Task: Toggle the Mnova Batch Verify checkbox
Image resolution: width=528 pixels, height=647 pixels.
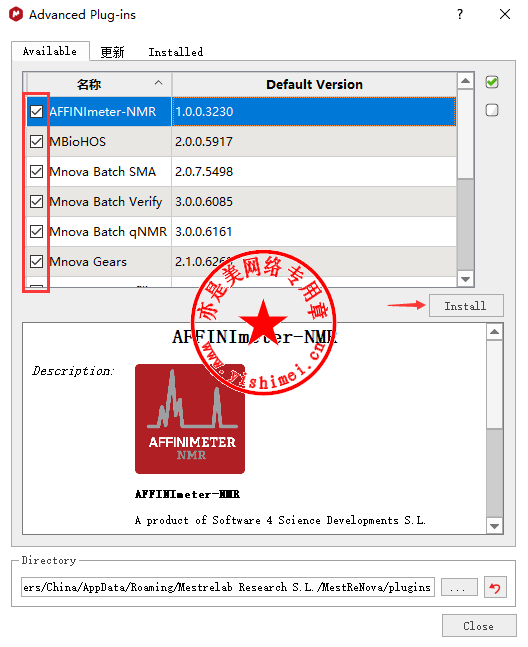Action: pyautogui.click(x=36, y=202)
